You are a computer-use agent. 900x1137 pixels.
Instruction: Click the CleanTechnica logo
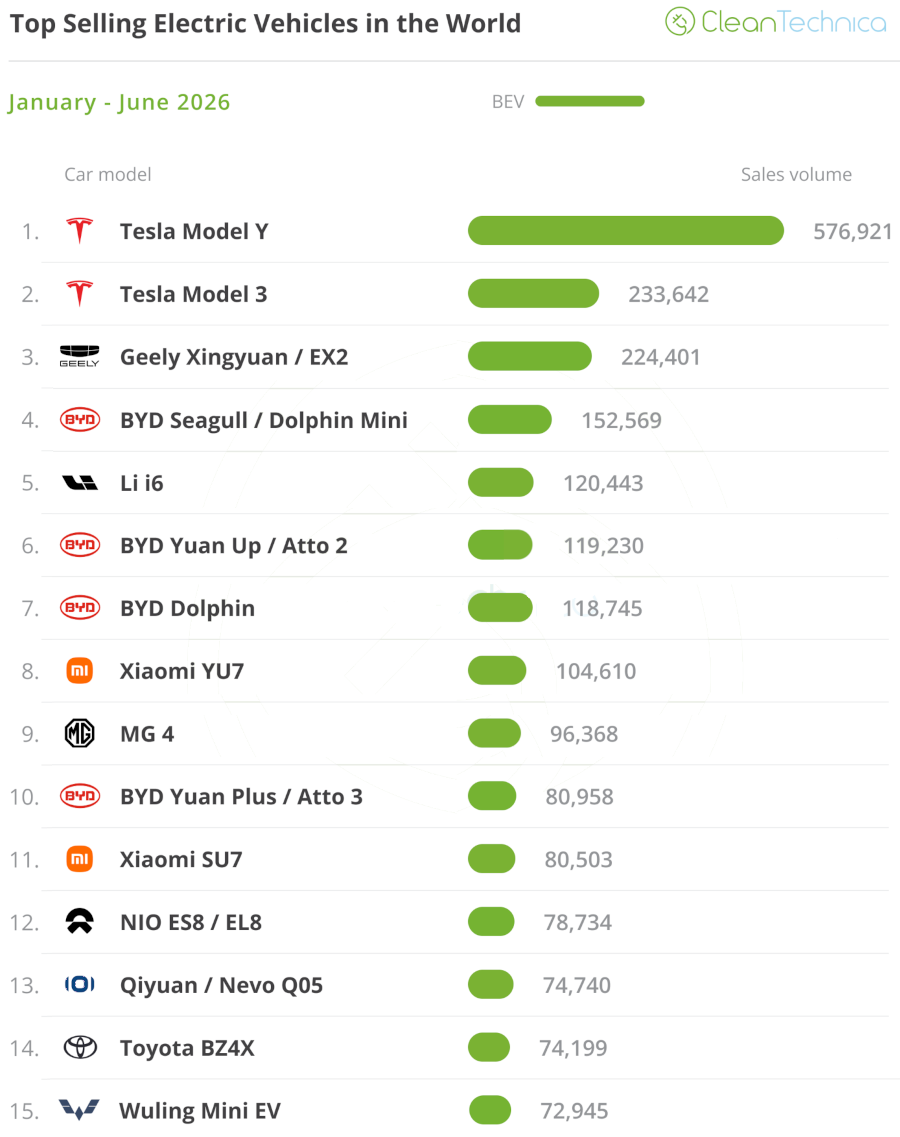tap(776, 22)
